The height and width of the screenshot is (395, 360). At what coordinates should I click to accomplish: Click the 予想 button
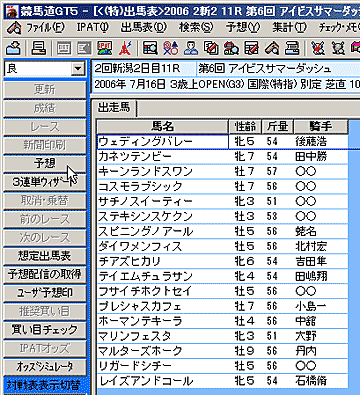pyautogui.click(x=45, y=163)
